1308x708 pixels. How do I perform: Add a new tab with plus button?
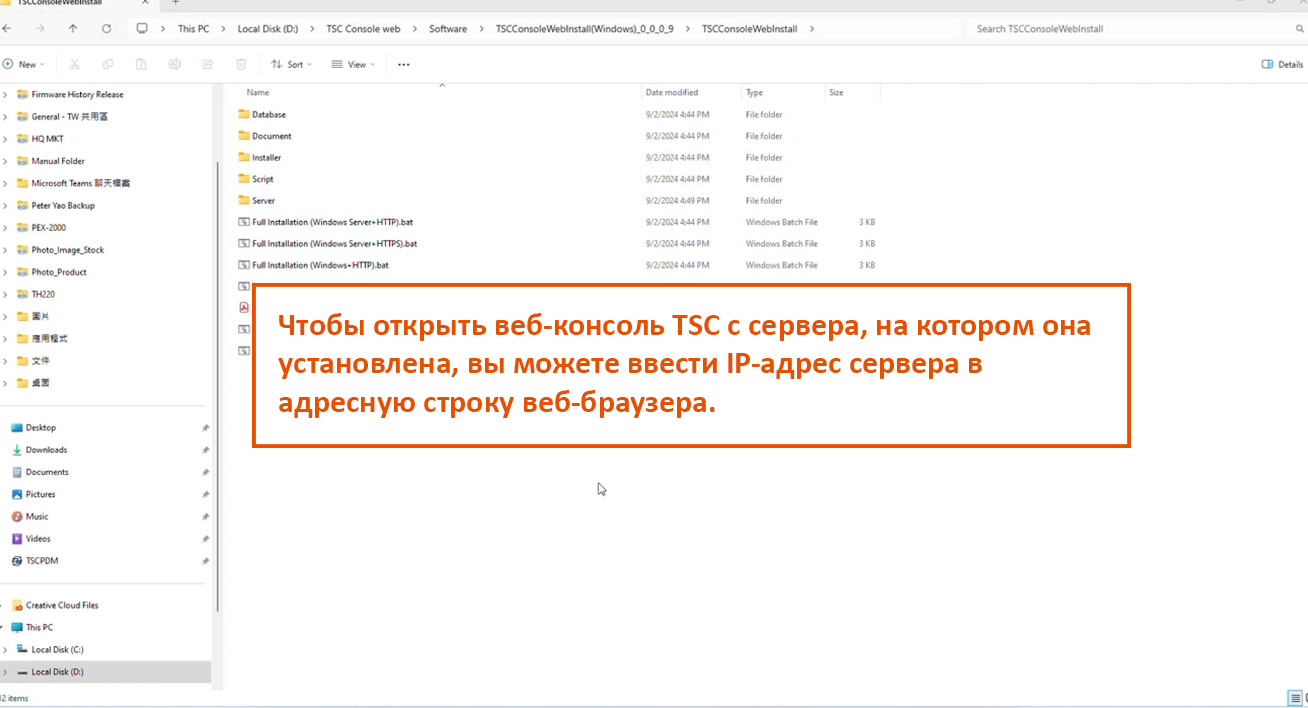click(175, 3)
